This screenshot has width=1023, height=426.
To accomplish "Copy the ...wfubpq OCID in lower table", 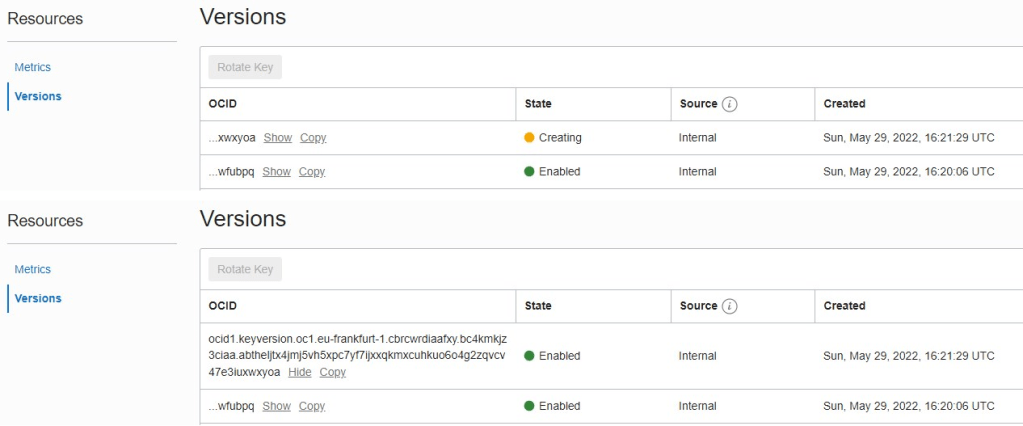I will 312,407.
